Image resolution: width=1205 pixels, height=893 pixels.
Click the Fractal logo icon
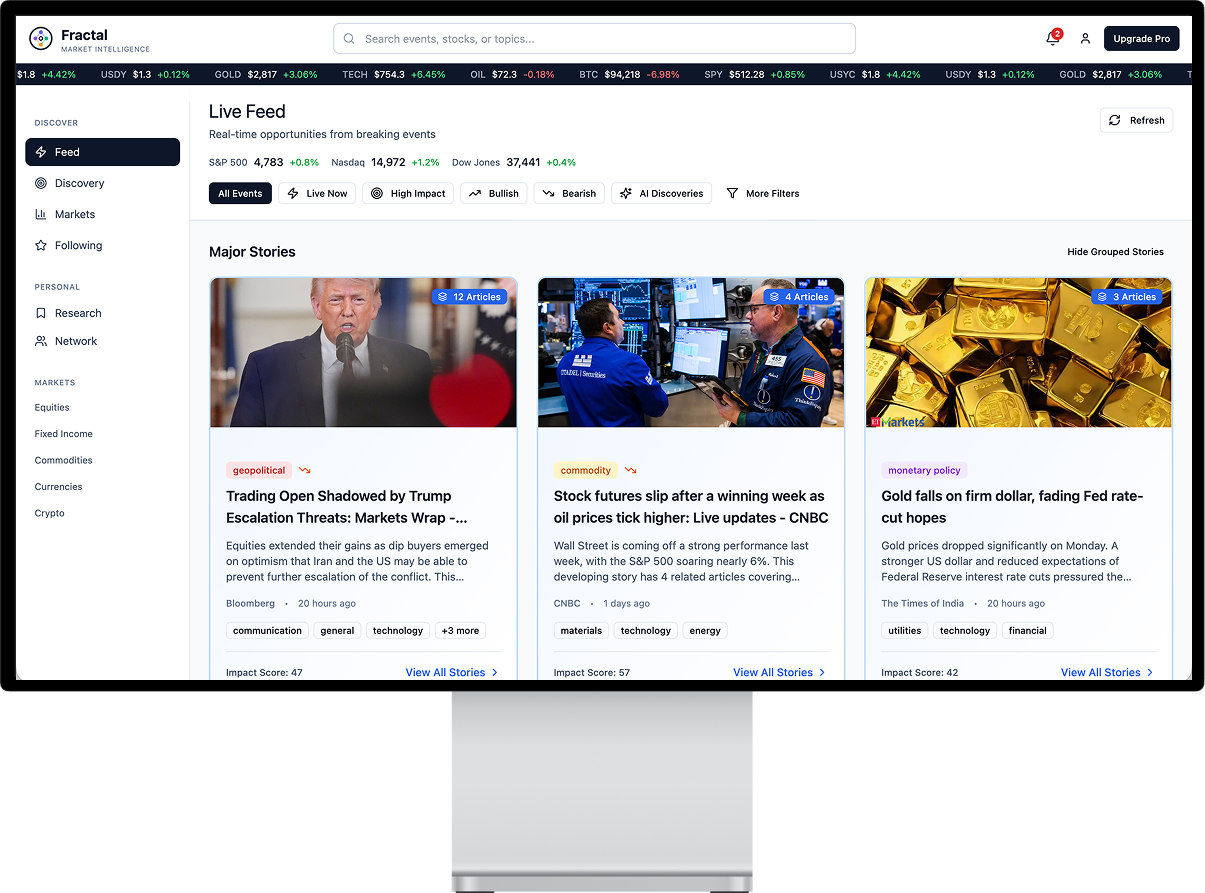[41, 39]
